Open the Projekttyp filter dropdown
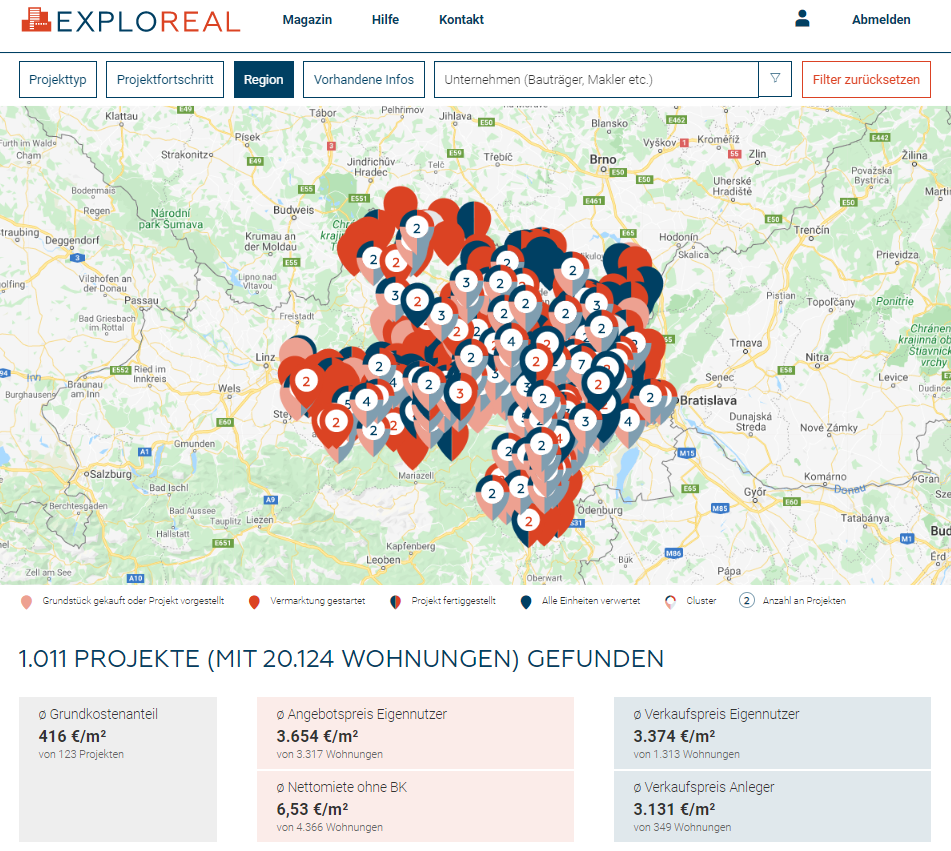This screenshot has height=851, width=951. coord(58,80)
